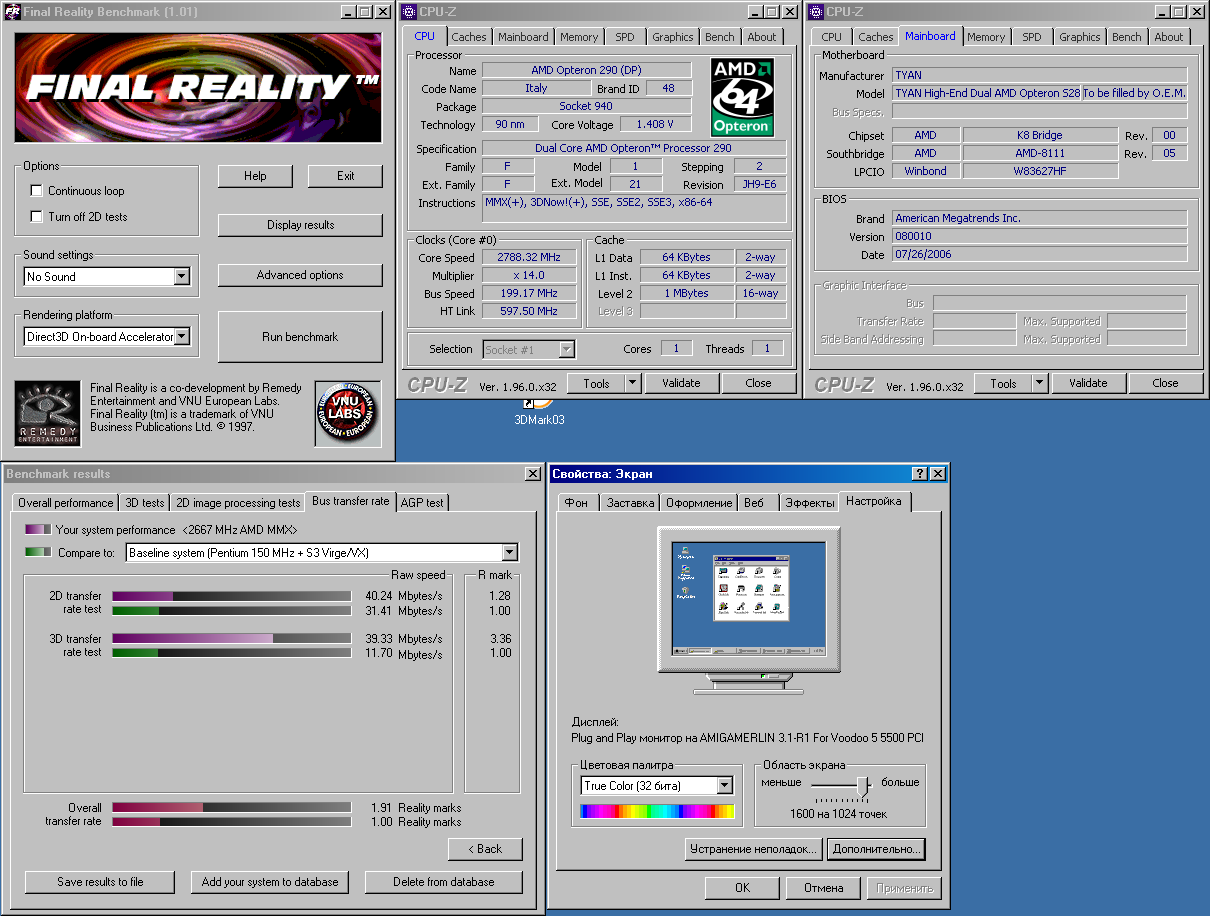
Task: Click the title bar icon of the CPU-Z window showing the CPU tab
Action: (409, 12)
